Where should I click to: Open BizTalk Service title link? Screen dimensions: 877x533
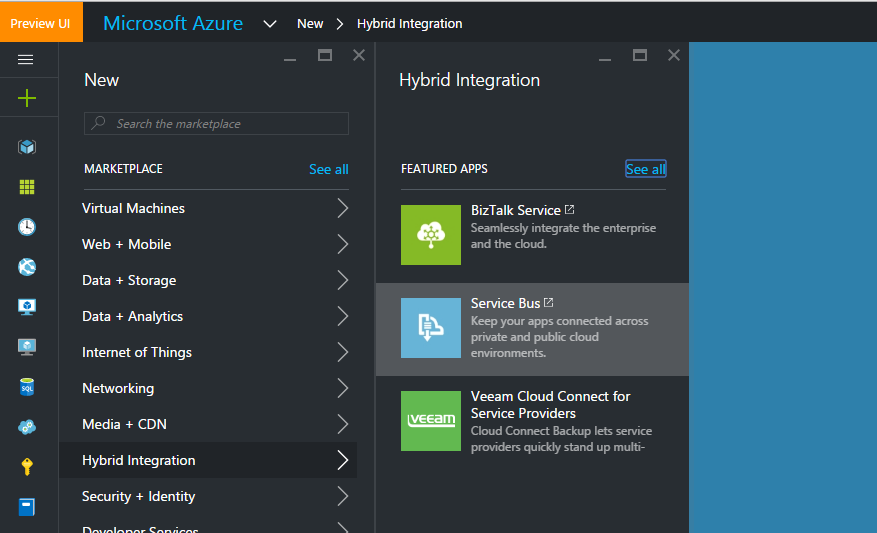click(515, 210)
